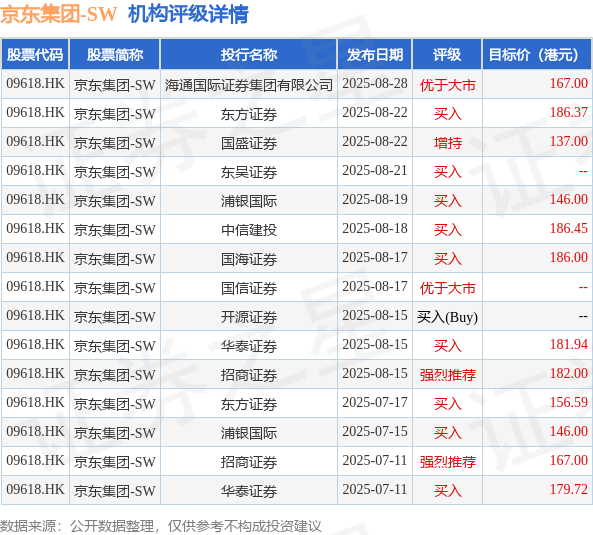Click the 京东集团-SW title text

pyautogui.click(x=59, y=14)
